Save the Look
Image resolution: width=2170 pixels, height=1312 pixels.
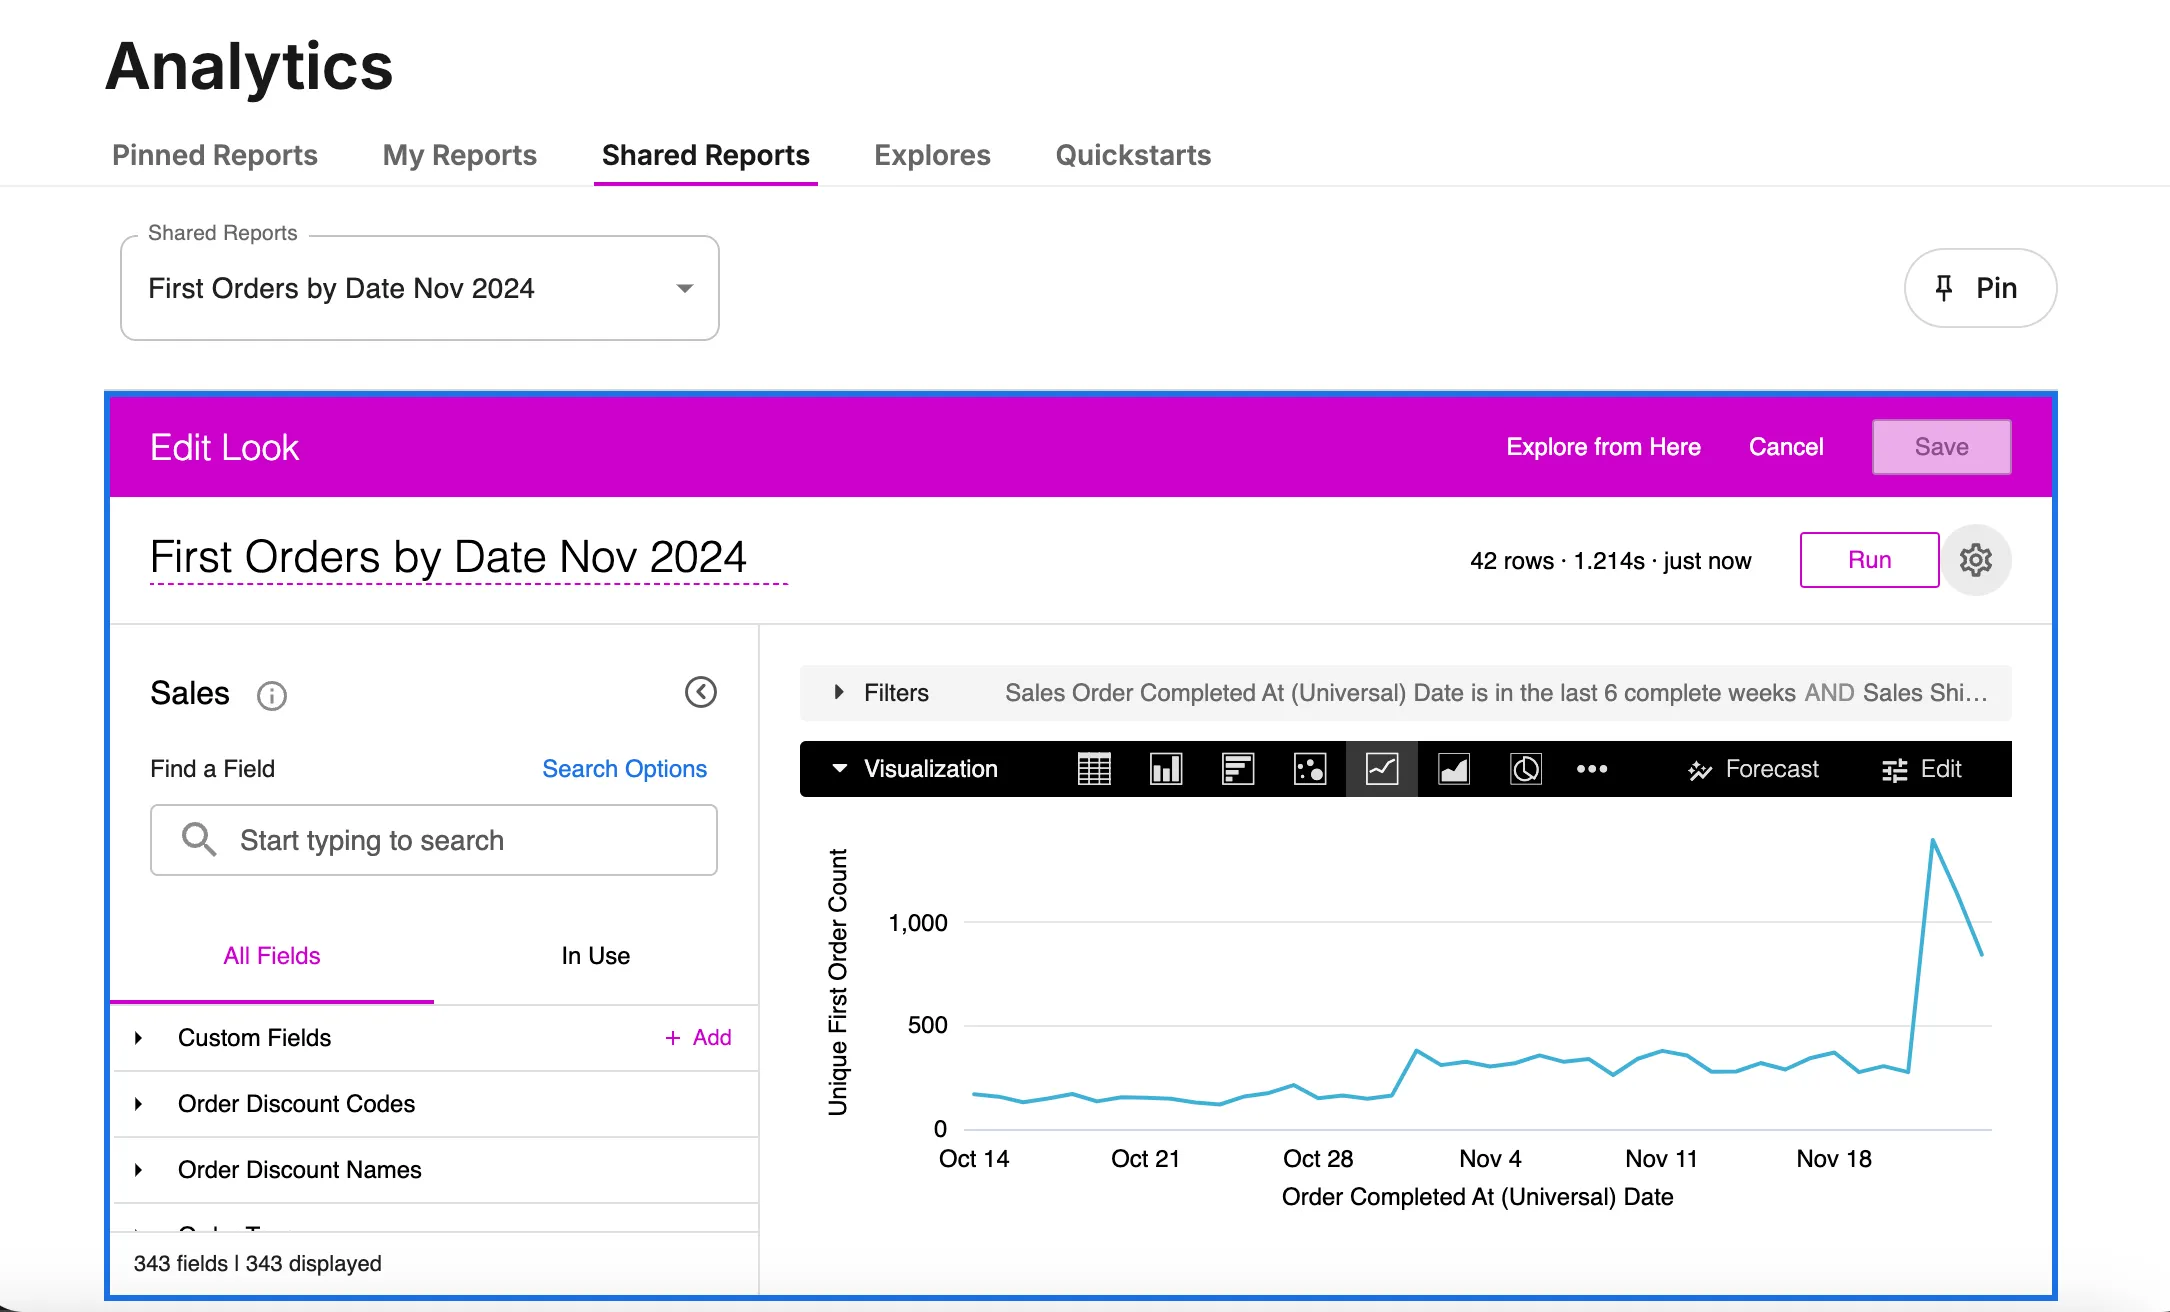click(1942, 447)
